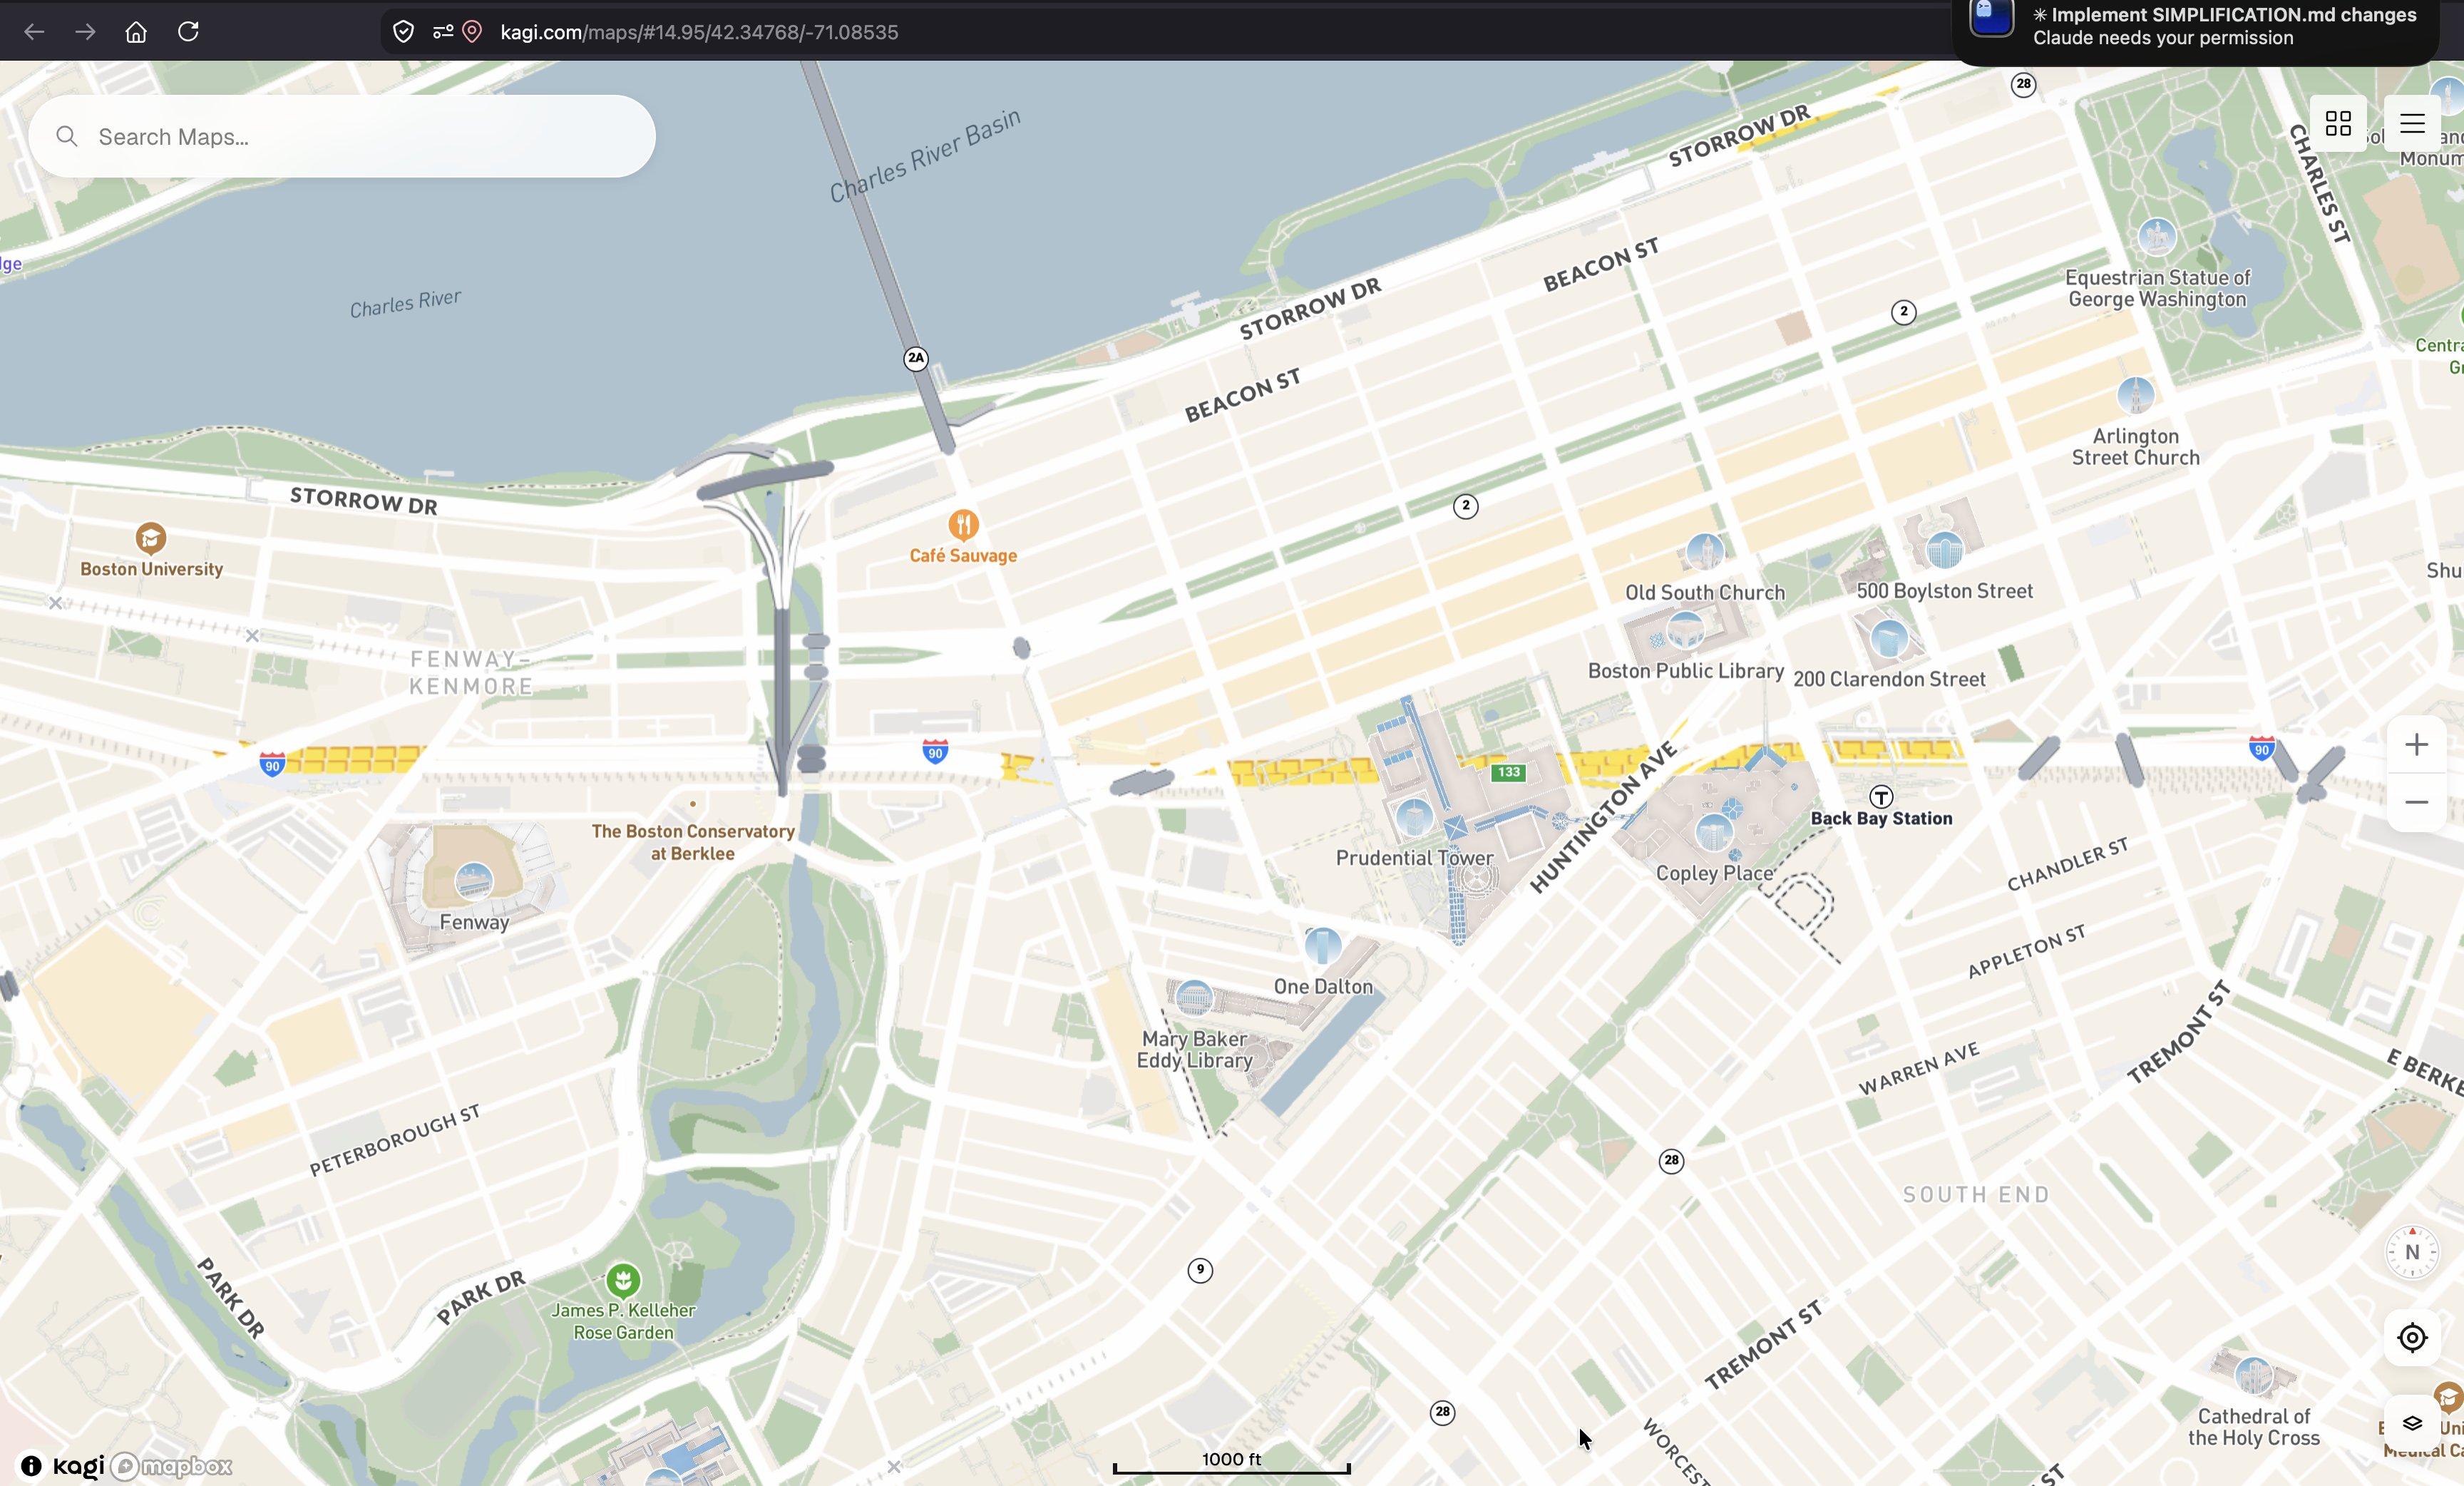Select the Old South Church marker
The height and width of the screenshot is (1486, 2464).
click(1705, 551)
